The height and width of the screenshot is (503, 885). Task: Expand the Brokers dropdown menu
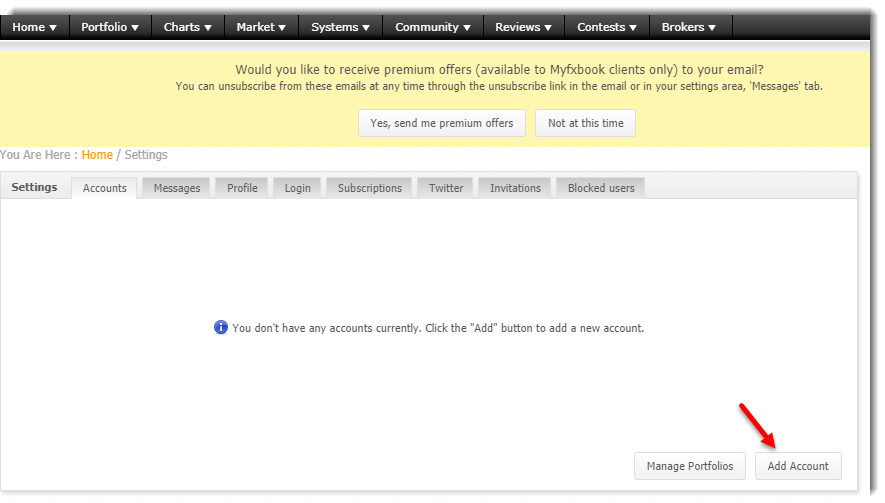click(x=690, y=27)
